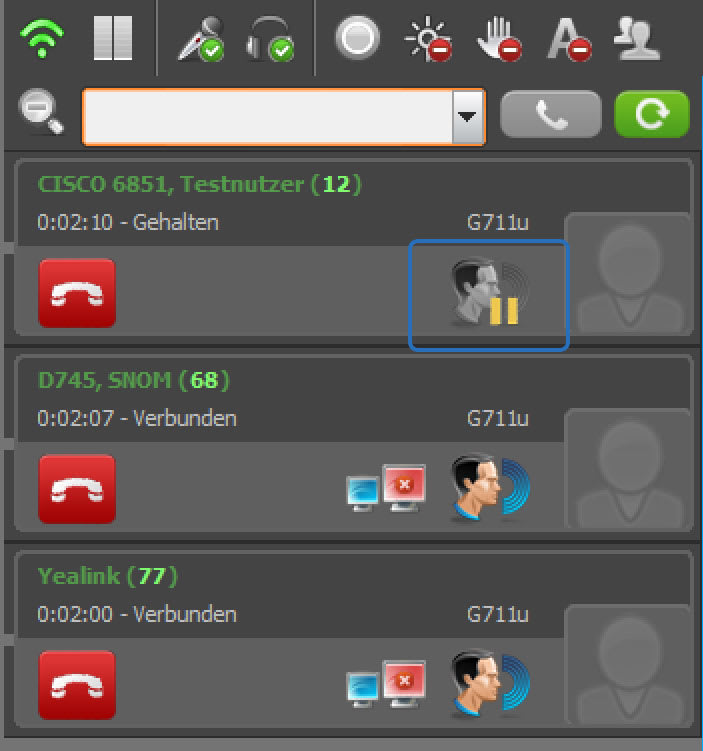Open the headset settings icon
This screenshot has height=751, width=703.
[270, 39]
